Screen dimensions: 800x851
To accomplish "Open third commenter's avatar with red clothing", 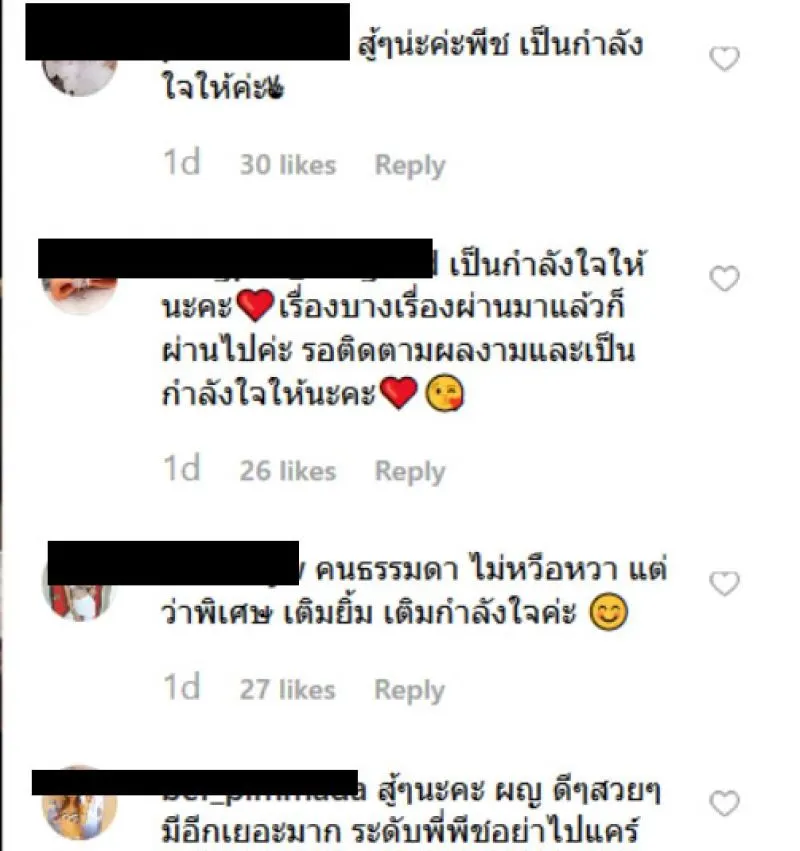I will tap(80, 601).
